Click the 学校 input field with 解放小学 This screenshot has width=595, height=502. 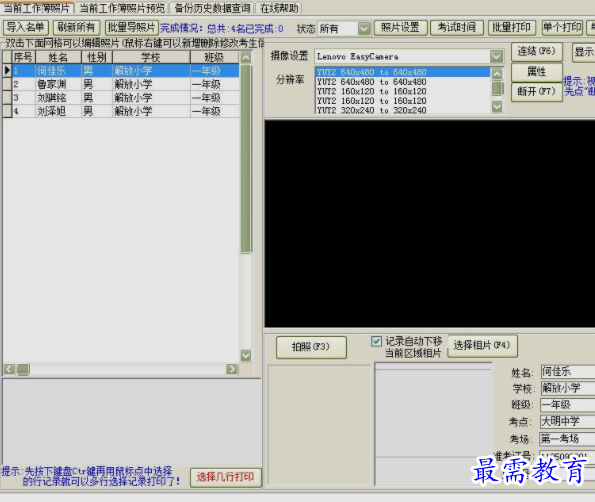(x=568, y=388)
